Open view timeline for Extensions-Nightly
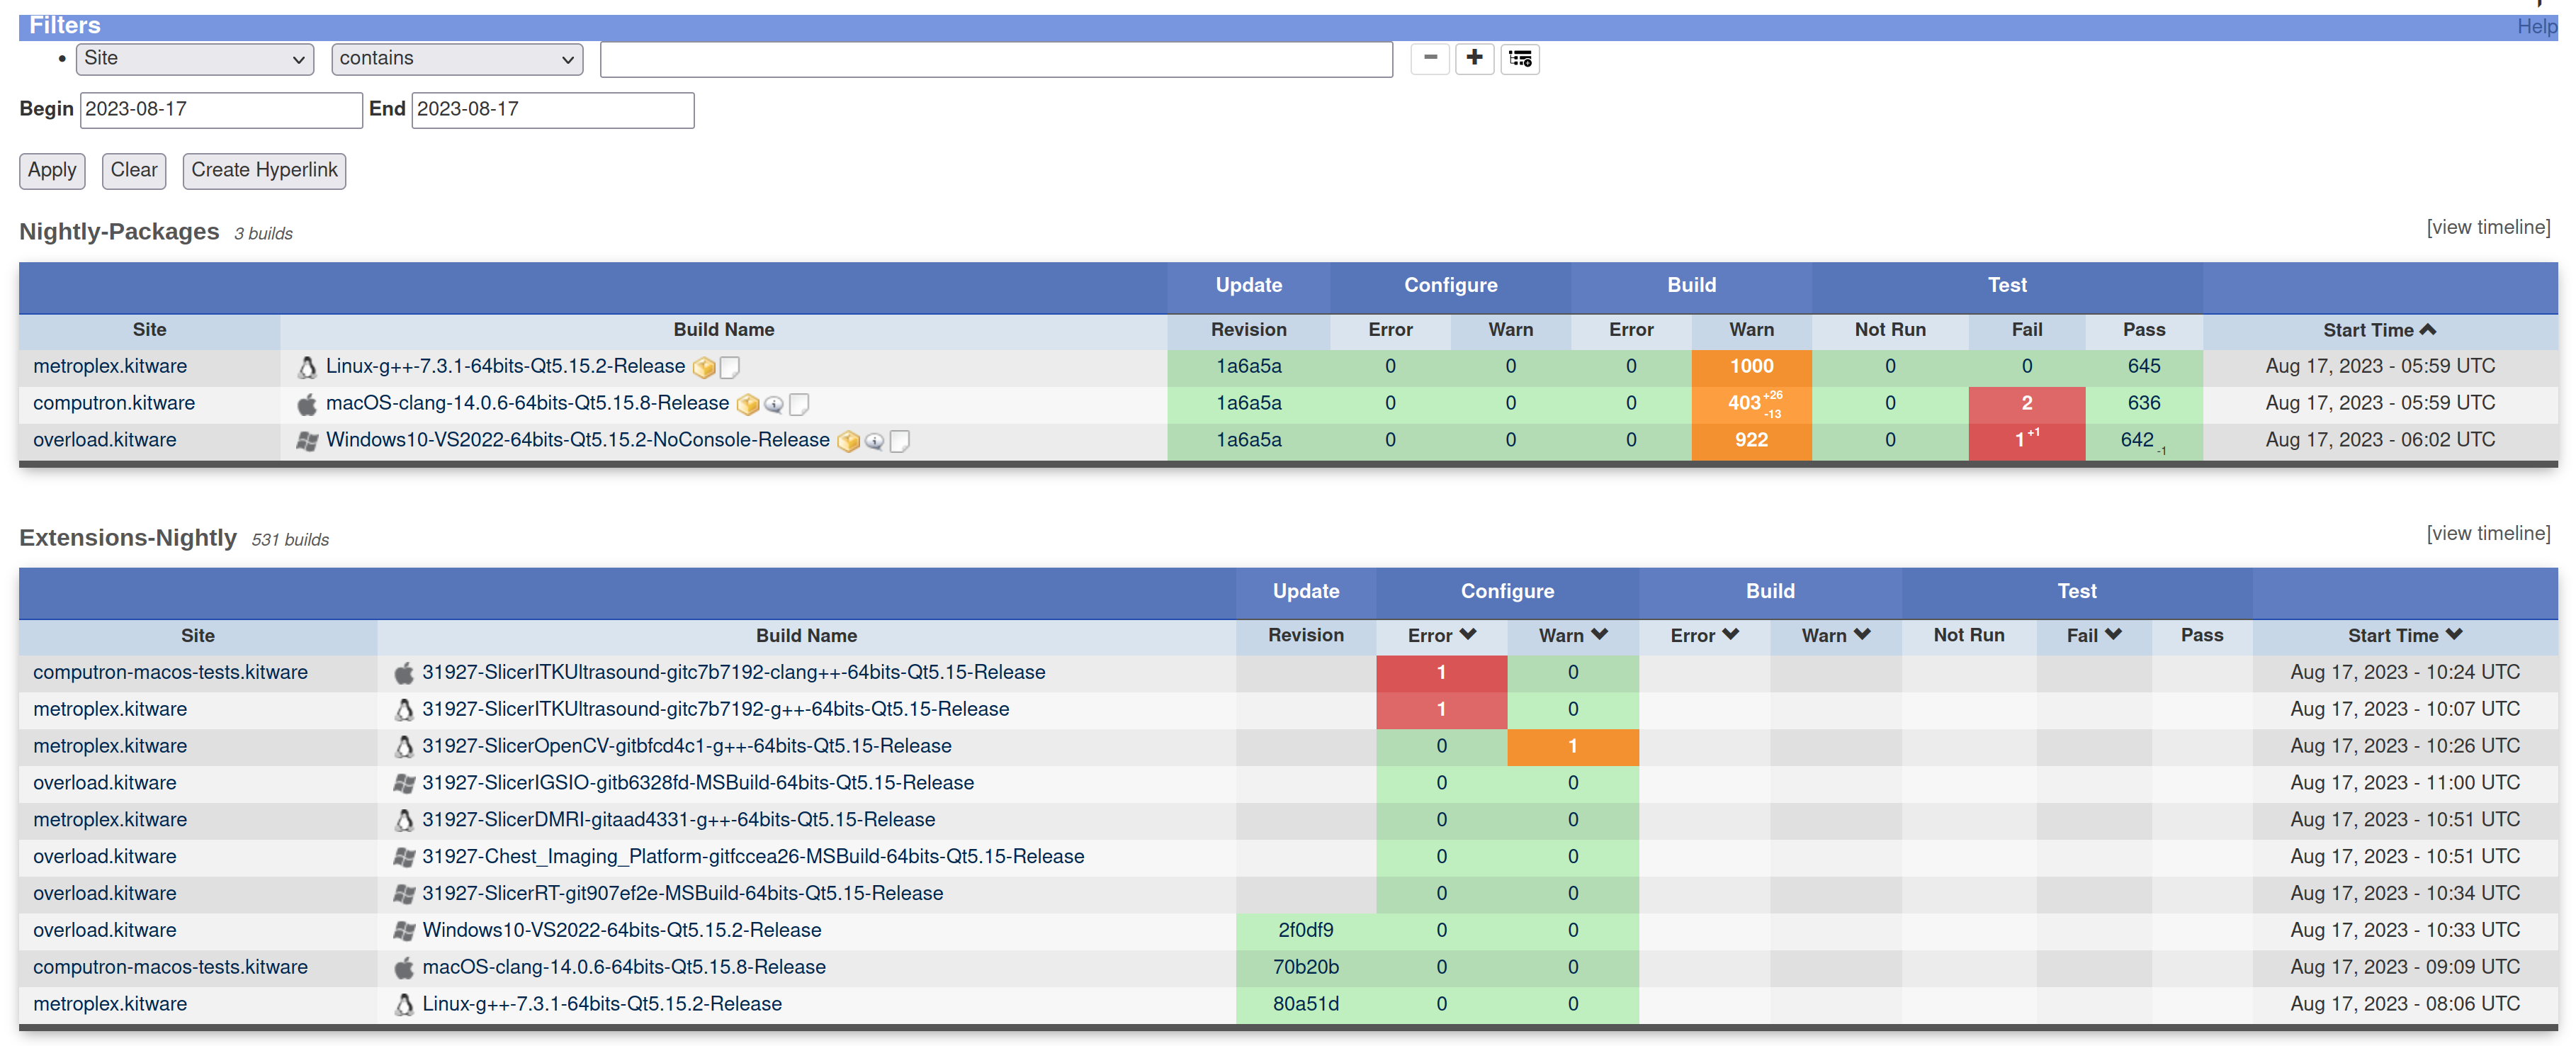The width and height of the screenshot is (2576, 1046). coord(2489,533)
